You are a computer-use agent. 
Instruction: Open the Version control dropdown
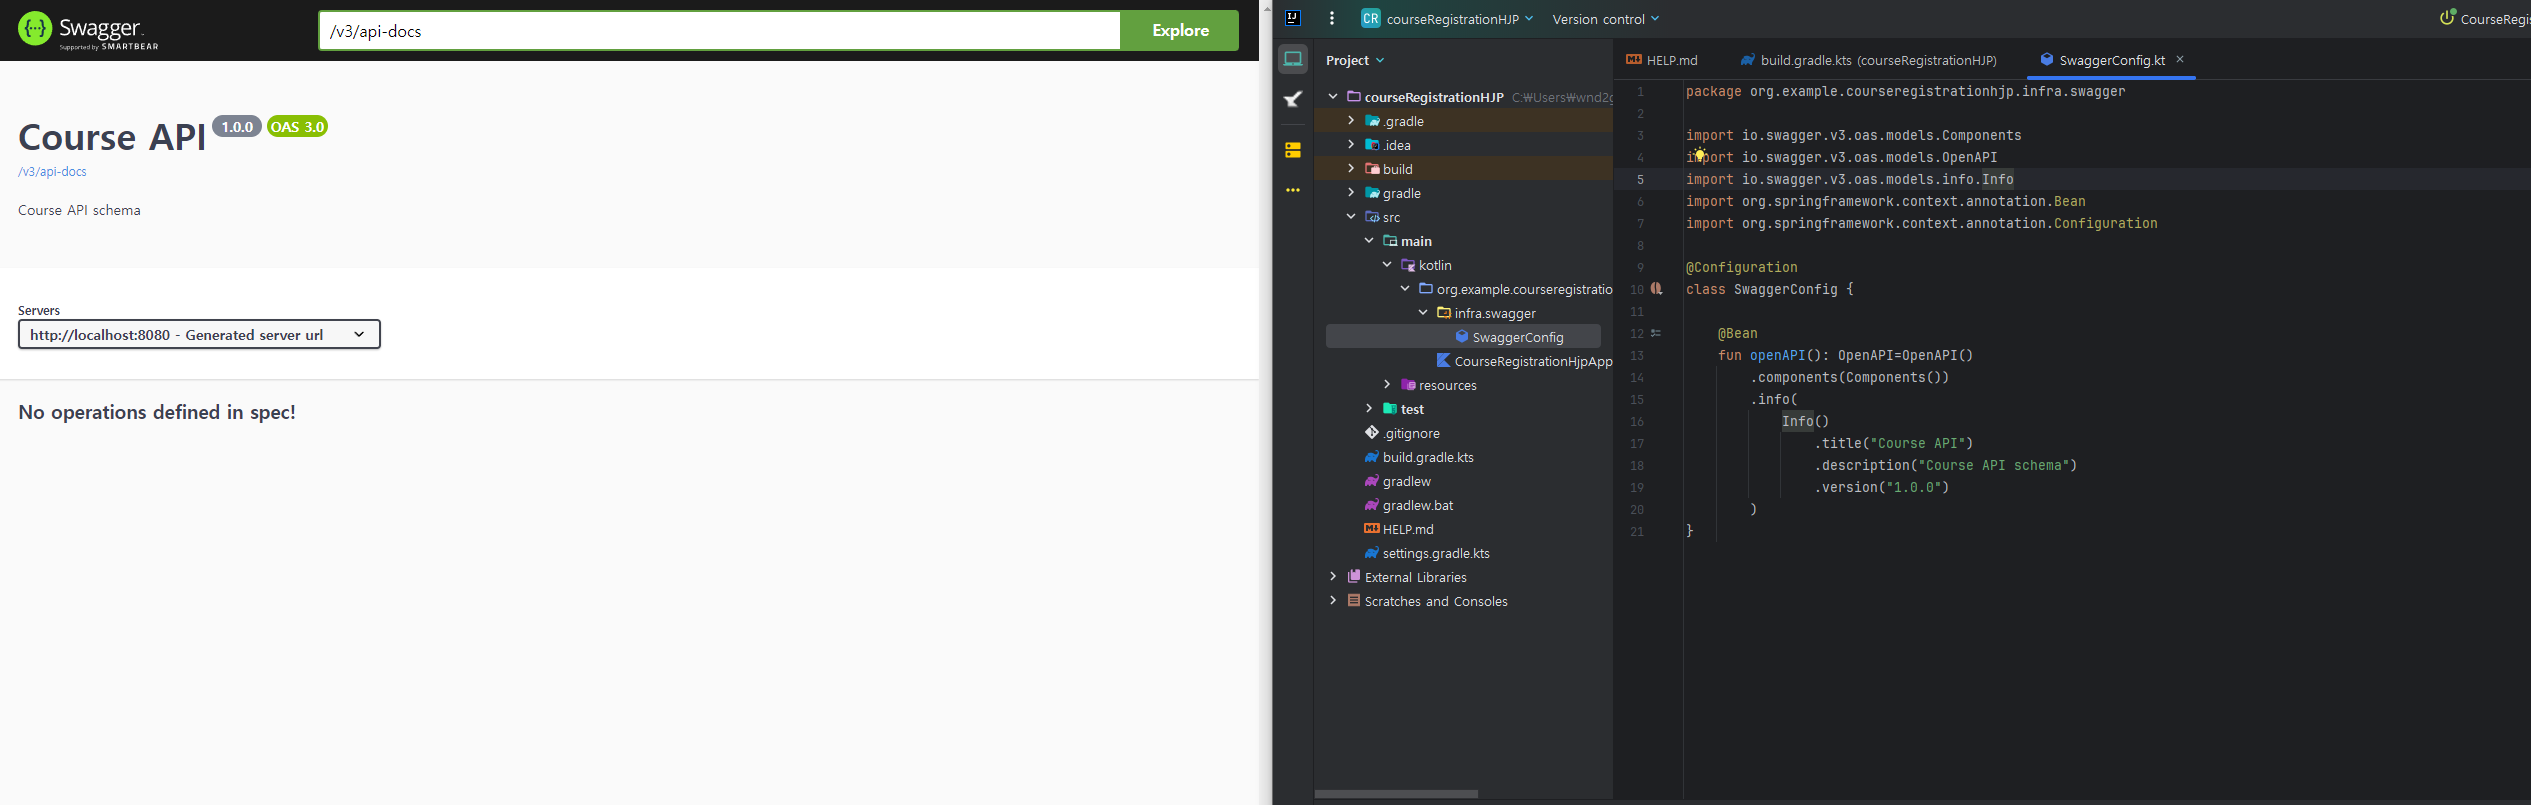(x=1605, y=19)
